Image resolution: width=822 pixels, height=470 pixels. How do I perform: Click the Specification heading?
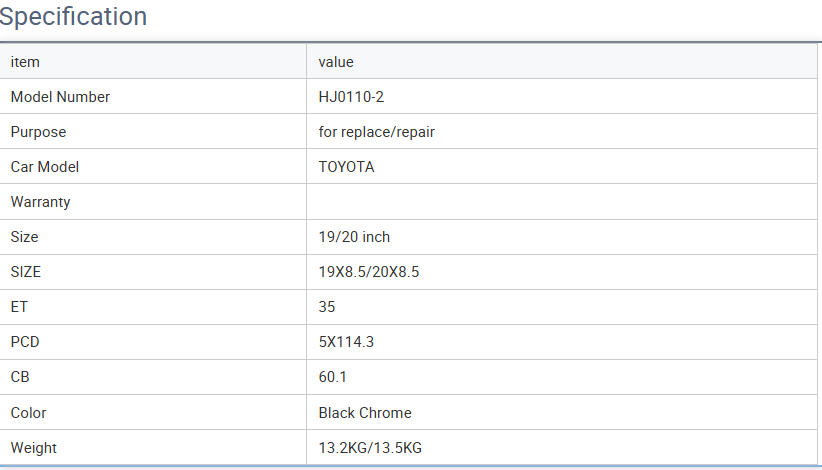tap(74, 17)
